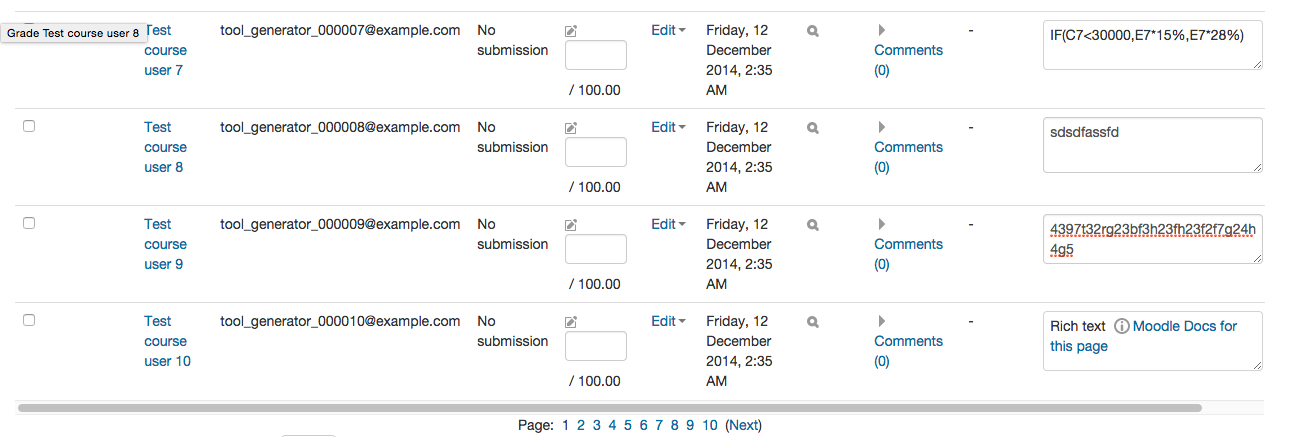This screenshot has width=1292, height=437.
Task: Open Edit dropdown for user 9
Action: (x=668, y=224)
